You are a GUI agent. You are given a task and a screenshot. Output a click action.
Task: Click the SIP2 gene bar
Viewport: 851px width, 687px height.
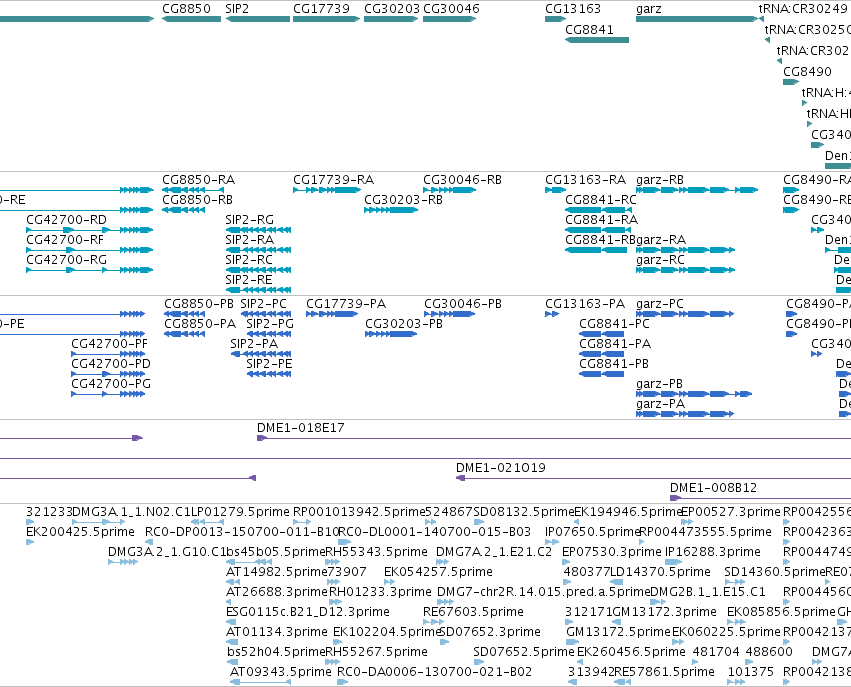[x=258, y=19]
